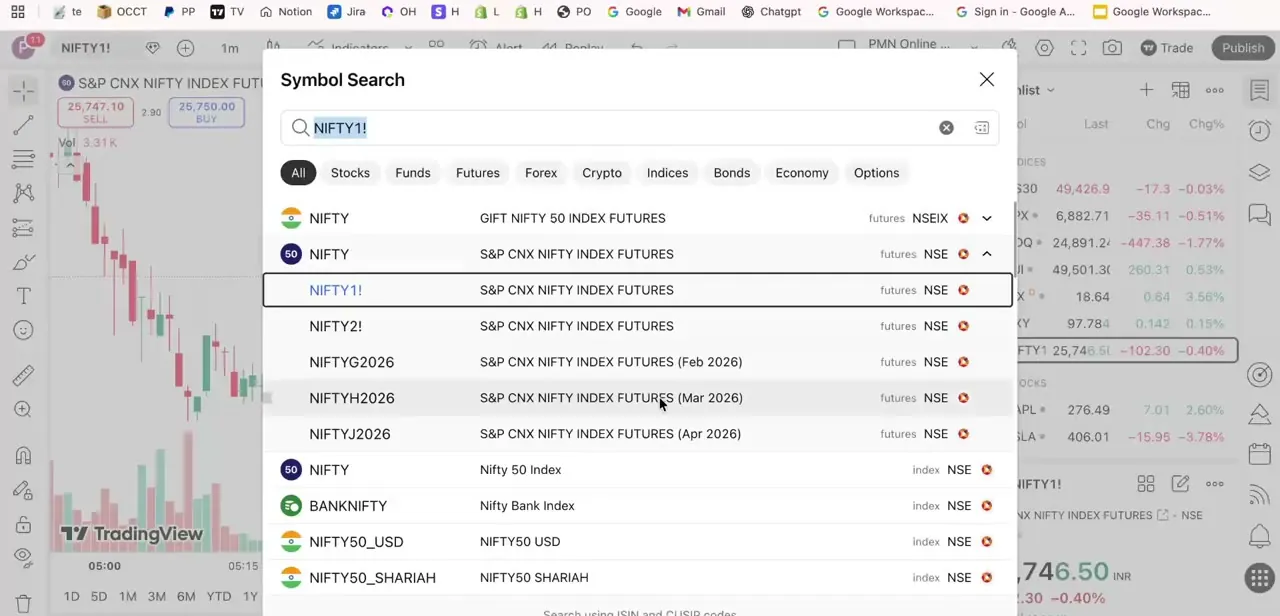1280x616 pixels.
Task: Select the Stocks filter tab
Action: (350, 173)
